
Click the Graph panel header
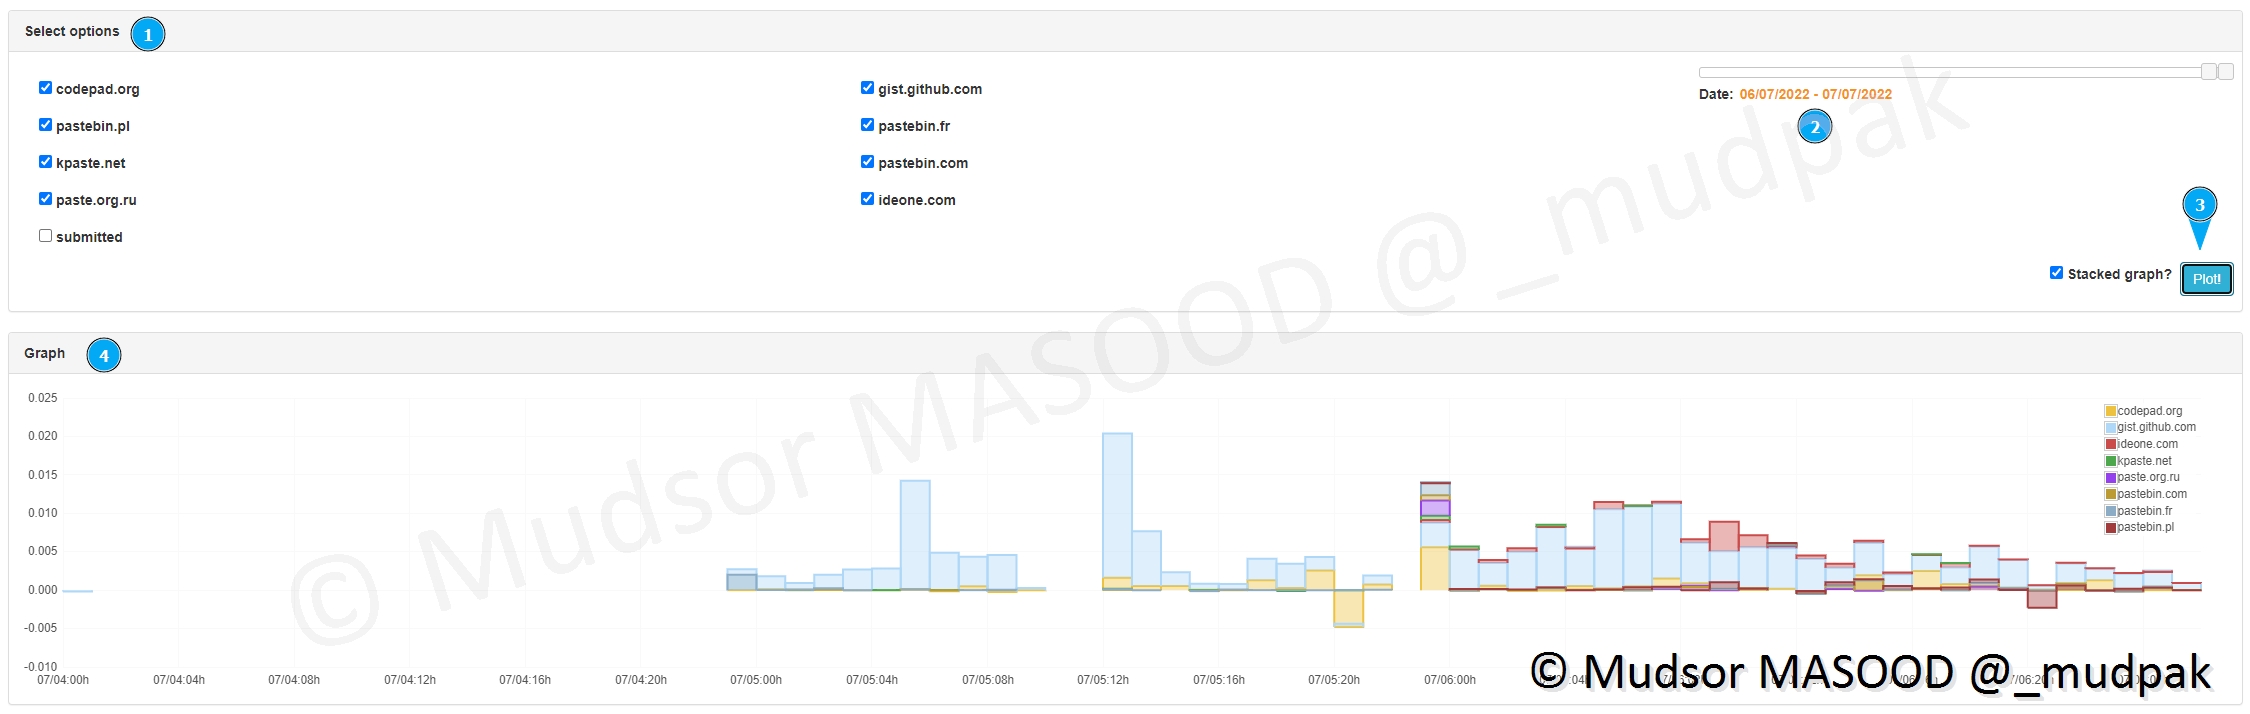[44, 353]
